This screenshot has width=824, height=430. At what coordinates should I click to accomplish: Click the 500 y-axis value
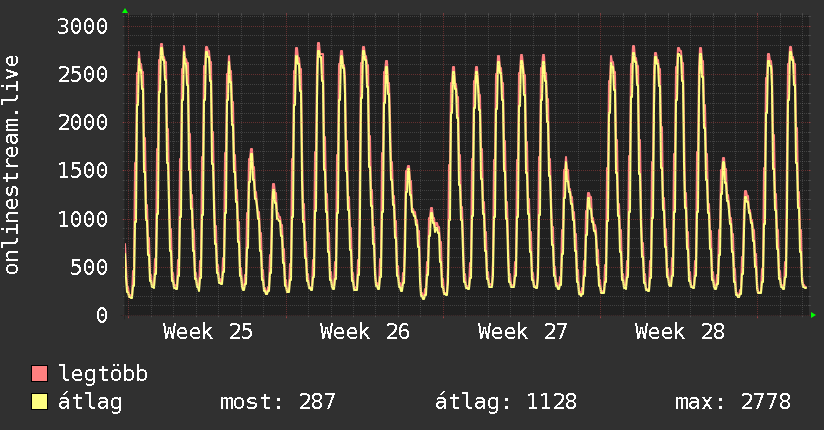tap(89, 267)
